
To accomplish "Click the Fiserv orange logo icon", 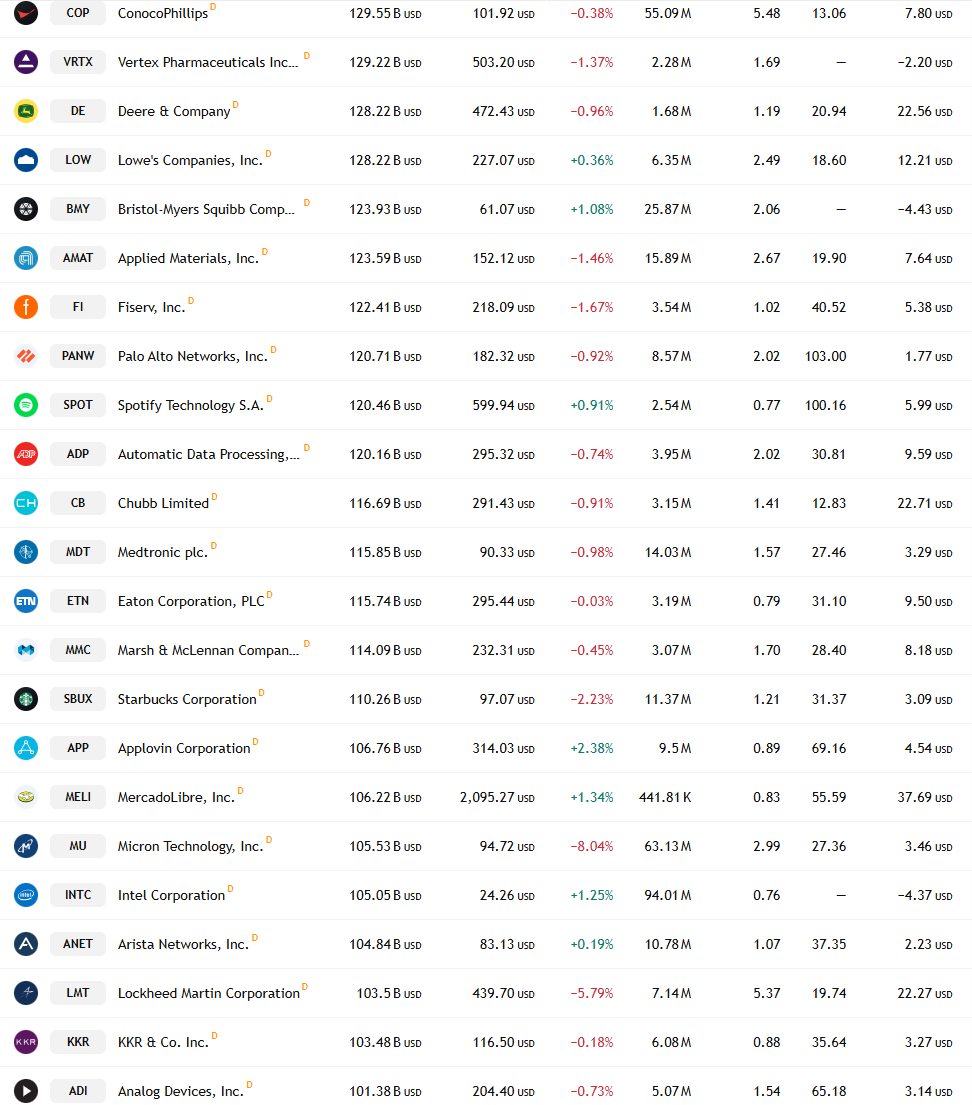I will click(x=26, y=307).
